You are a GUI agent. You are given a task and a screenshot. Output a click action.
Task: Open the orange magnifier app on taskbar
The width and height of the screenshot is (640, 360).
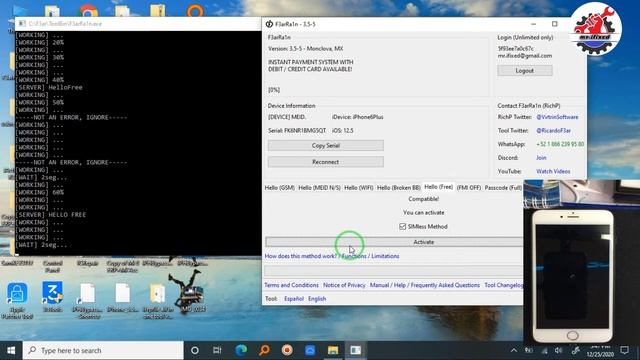(264, 350)
